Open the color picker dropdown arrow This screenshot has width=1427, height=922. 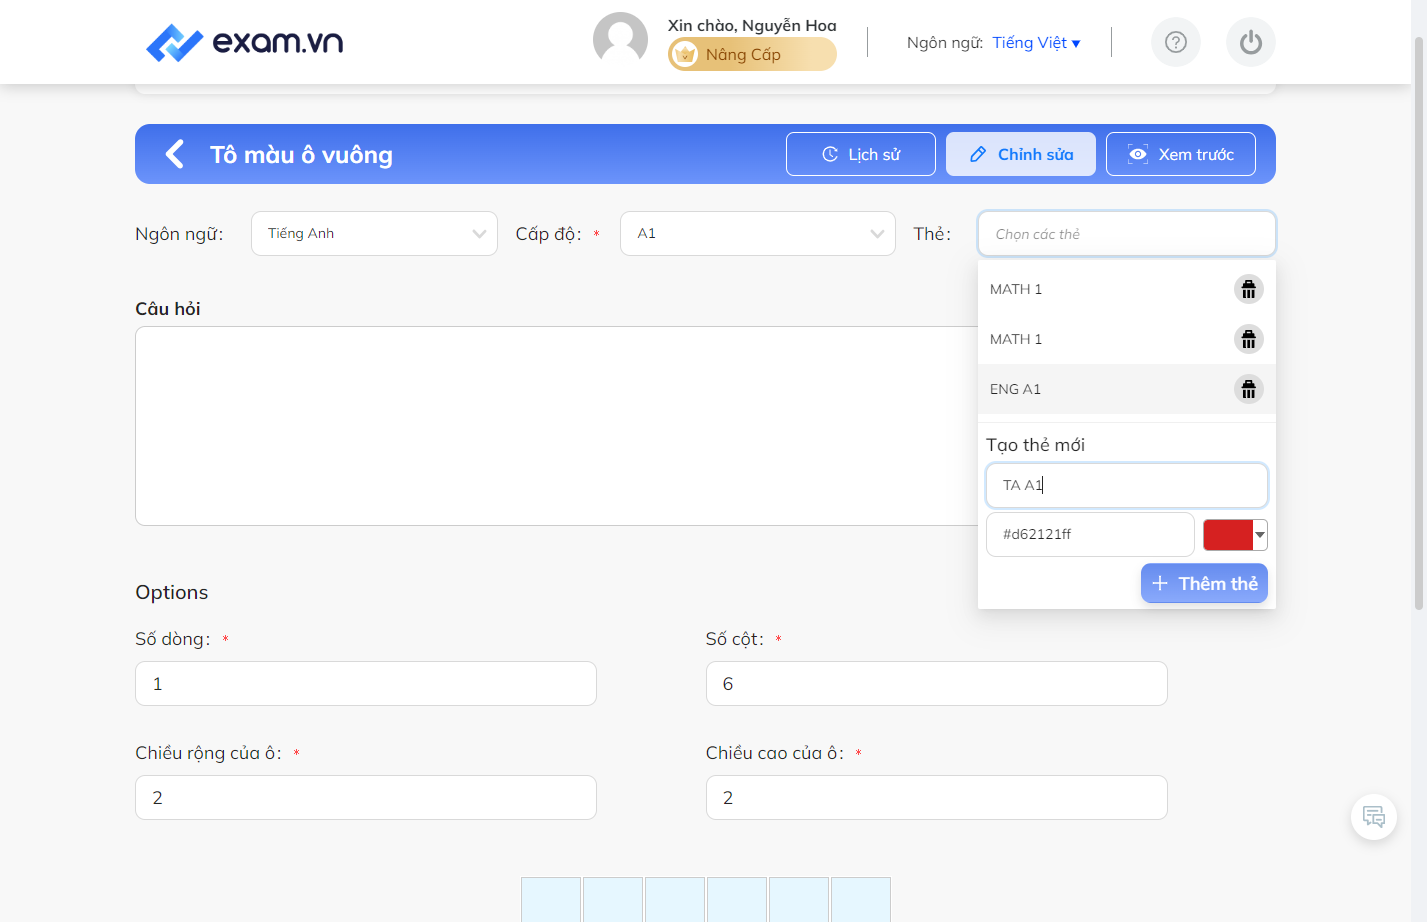[1260, 535]
